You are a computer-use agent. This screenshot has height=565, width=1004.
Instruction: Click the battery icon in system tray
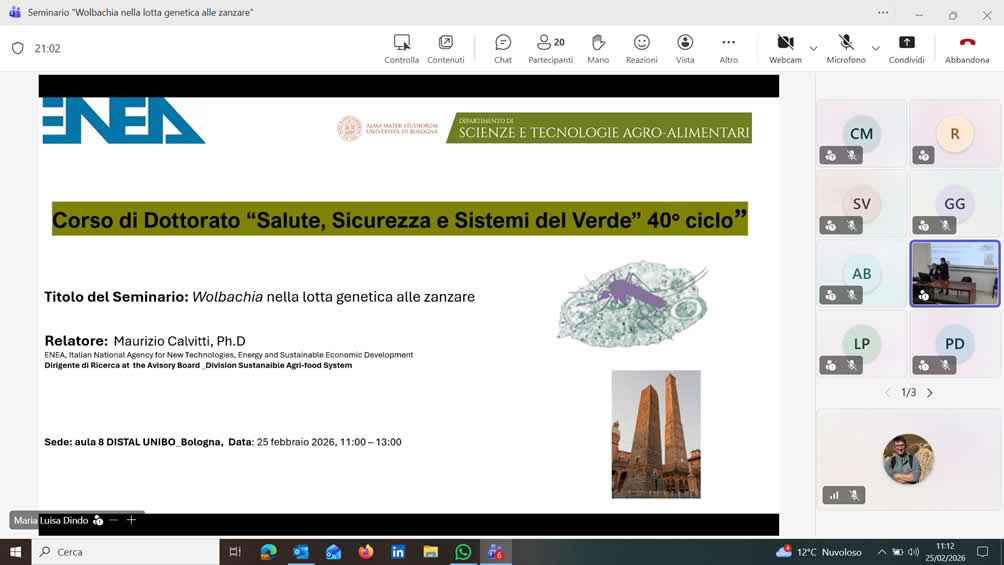(898, 552)
